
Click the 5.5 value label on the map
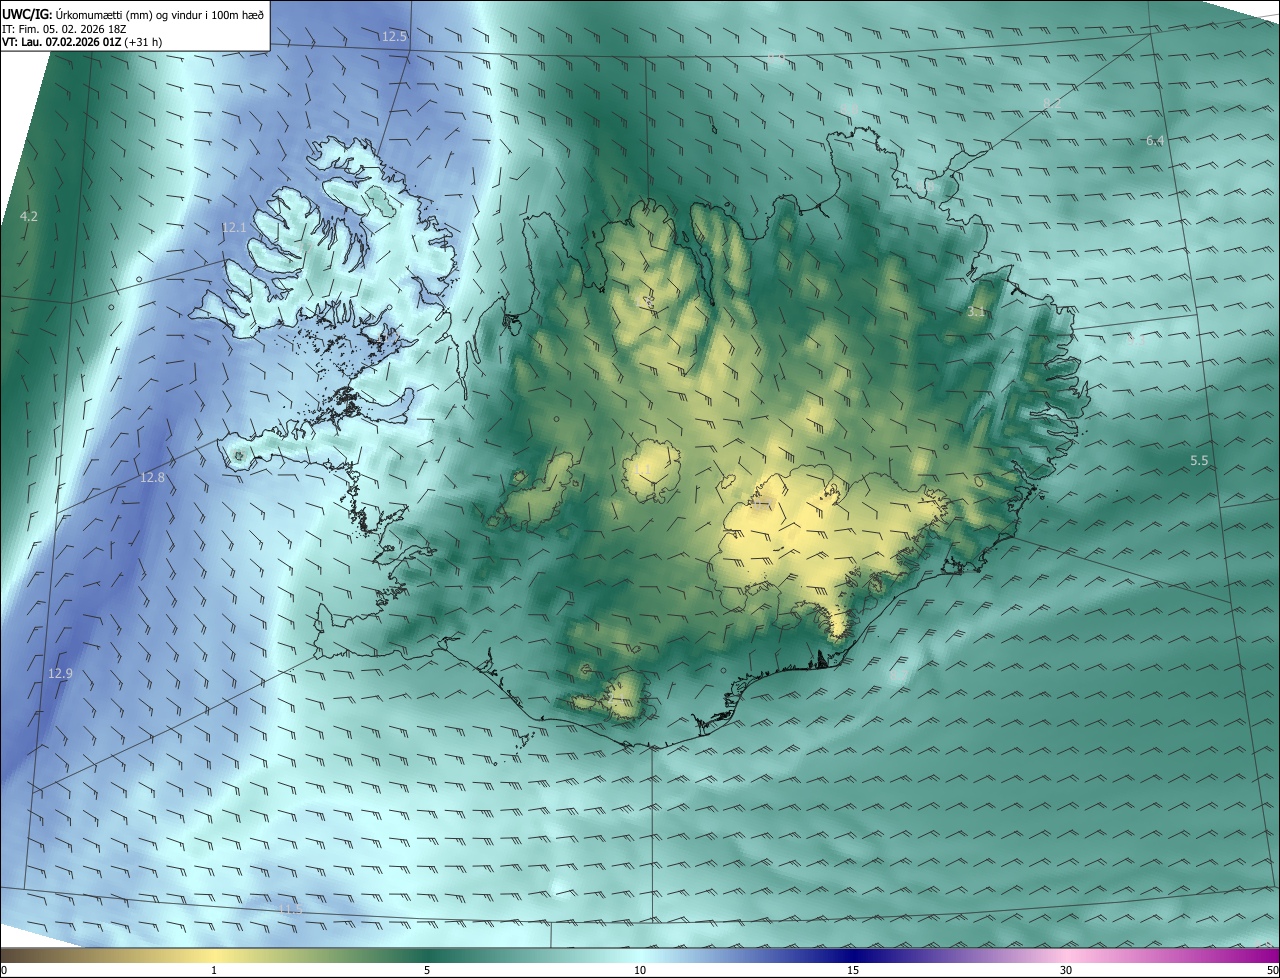(1199, 461)
